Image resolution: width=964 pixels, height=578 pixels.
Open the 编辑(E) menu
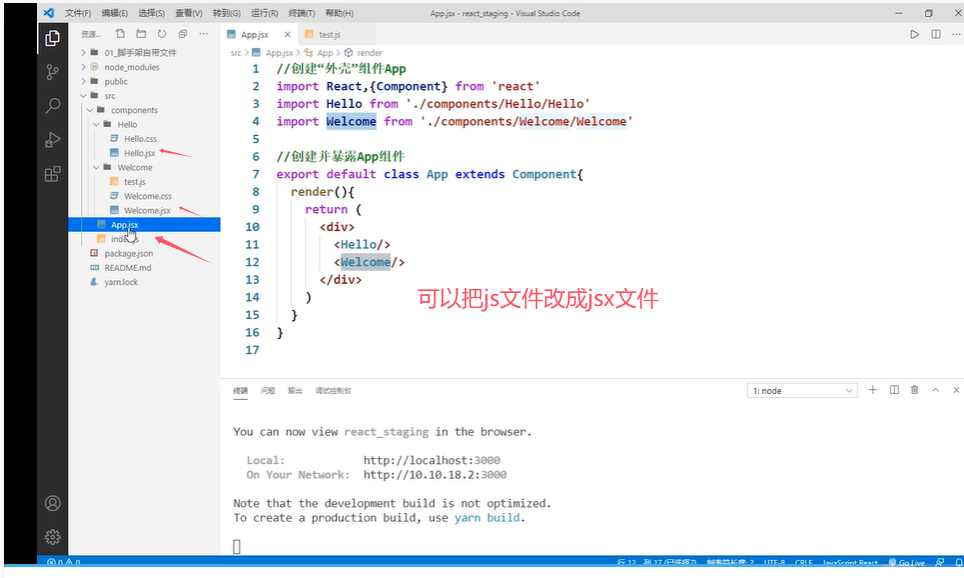[115, 13]
